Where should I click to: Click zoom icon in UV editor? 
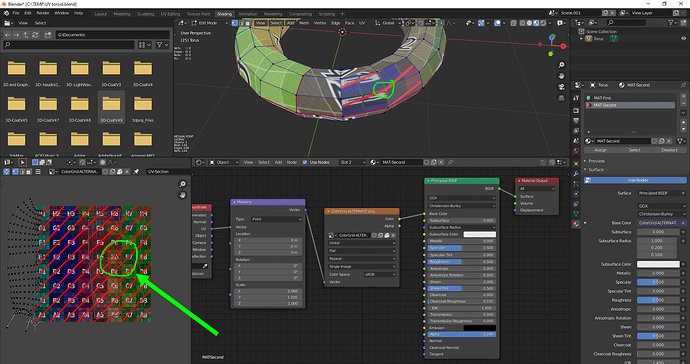(182, 184)
